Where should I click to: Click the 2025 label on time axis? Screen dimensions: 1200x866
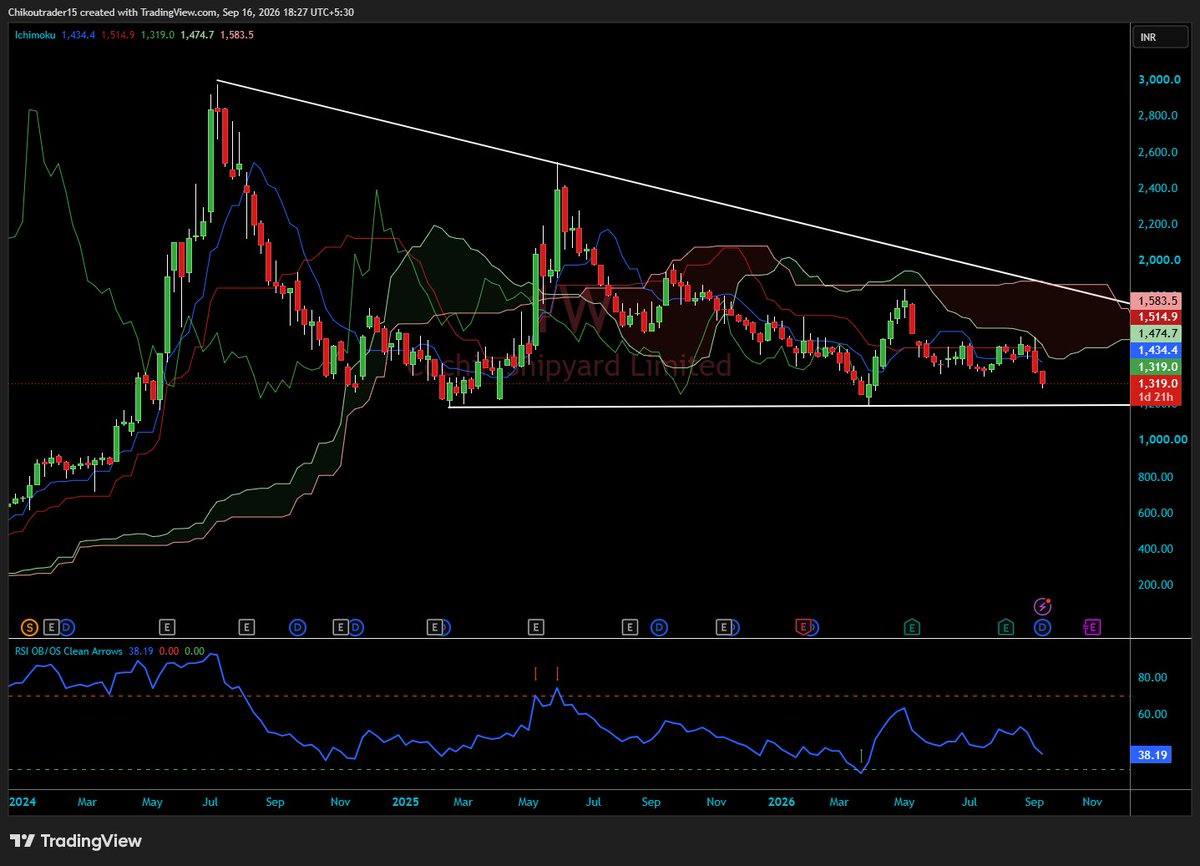tap(405, 802)
